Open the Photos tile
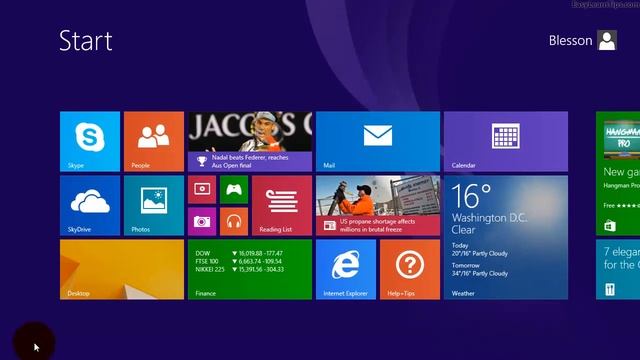Screen dimensions: 640x360 154,205
